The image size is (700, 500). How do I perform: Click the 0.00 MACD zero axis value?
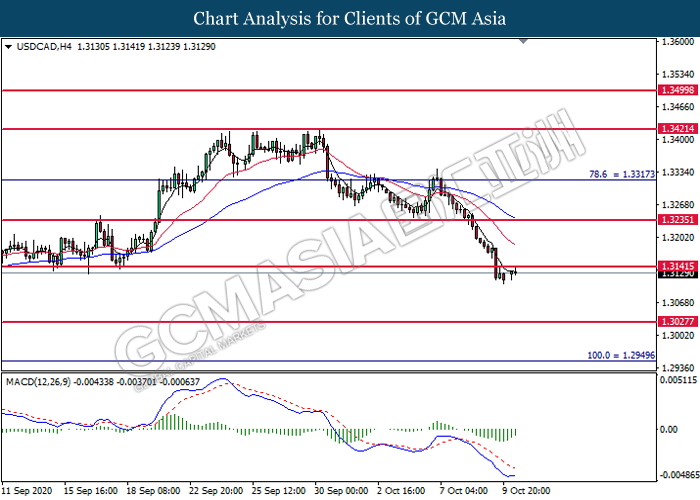pos(668,429)
